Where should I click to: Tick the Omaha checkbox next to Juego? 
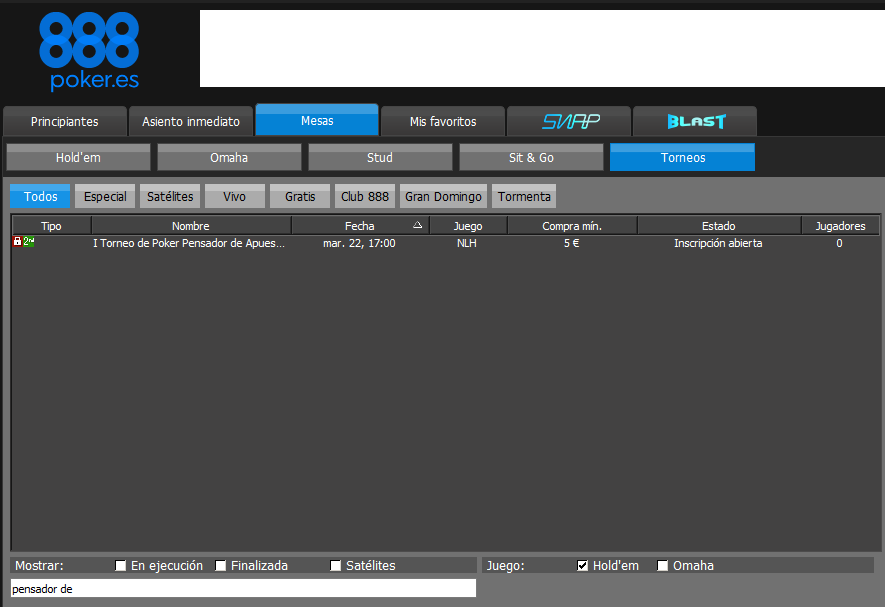point(663,566)
